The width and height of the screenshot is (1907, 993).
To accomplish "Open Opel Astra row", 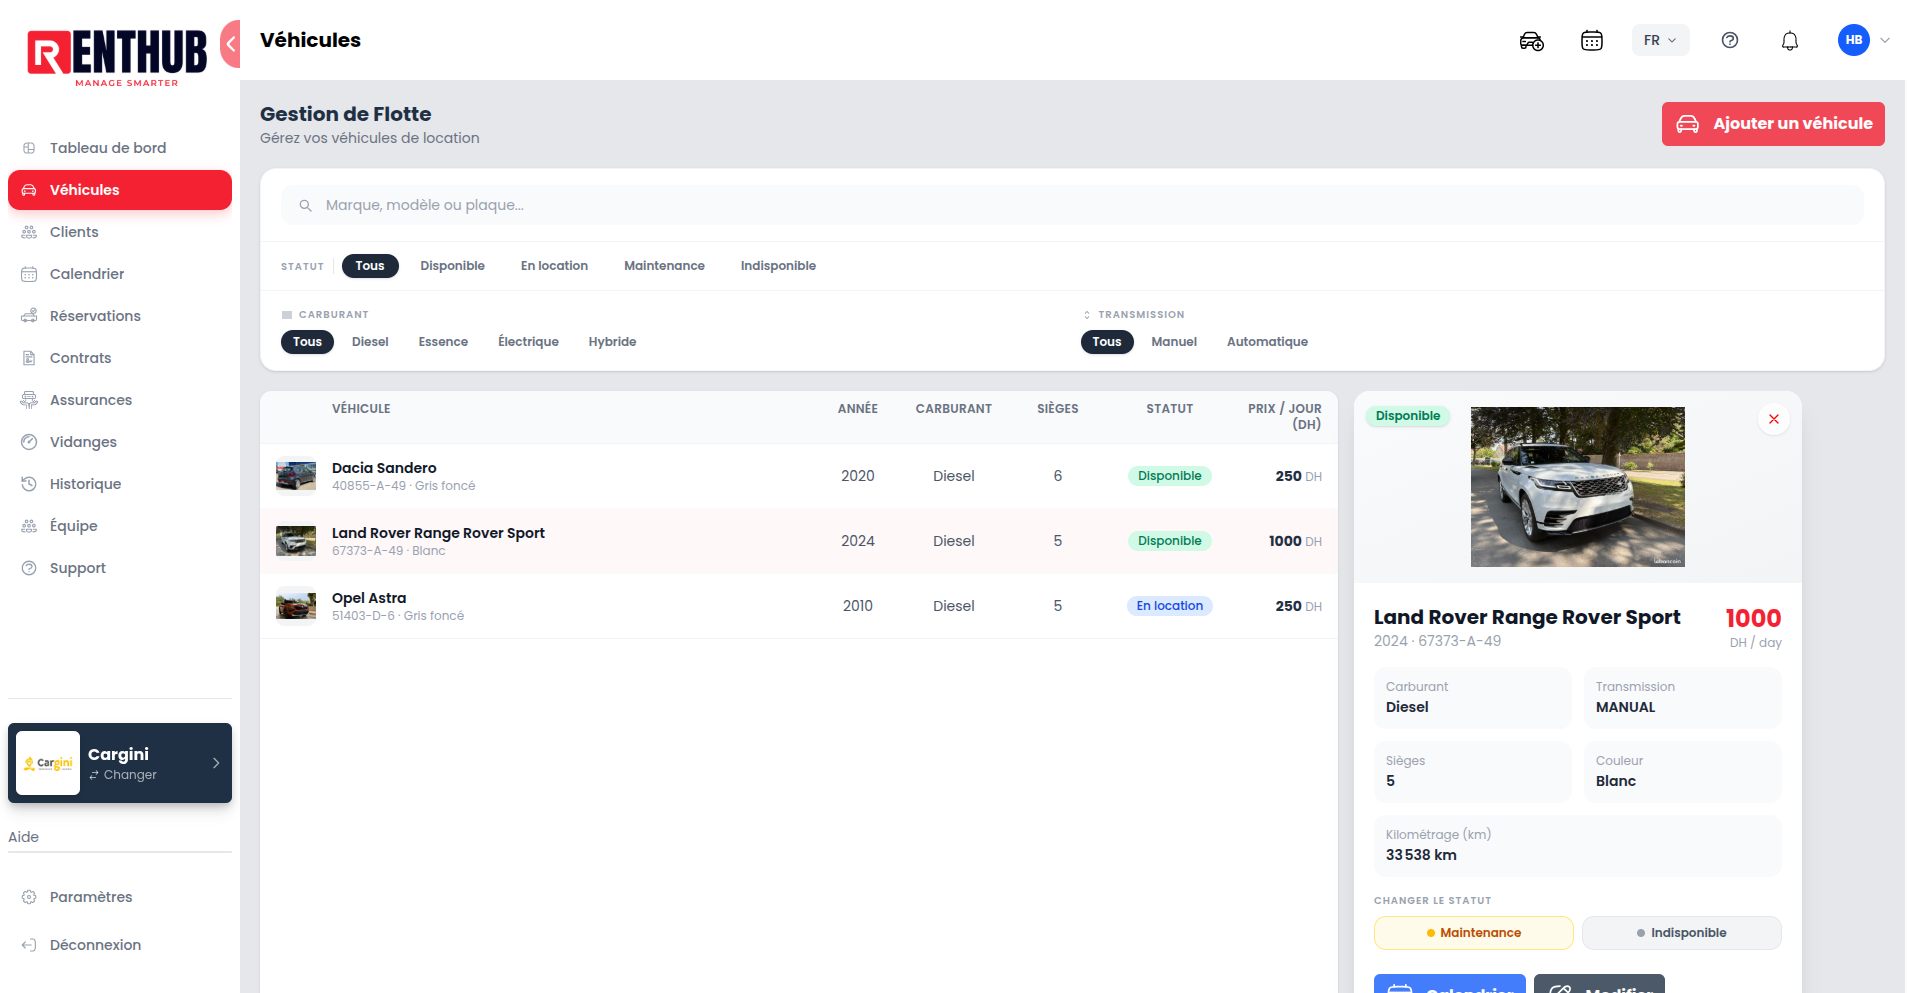I will [799, 606].
